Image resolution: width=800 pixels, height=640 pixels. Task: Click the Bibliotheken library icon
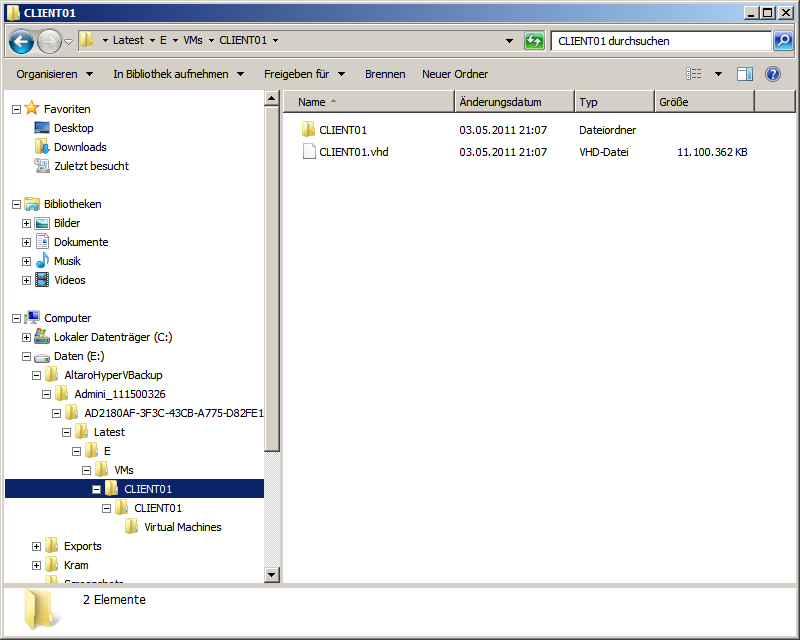click(x=32, y=204)
